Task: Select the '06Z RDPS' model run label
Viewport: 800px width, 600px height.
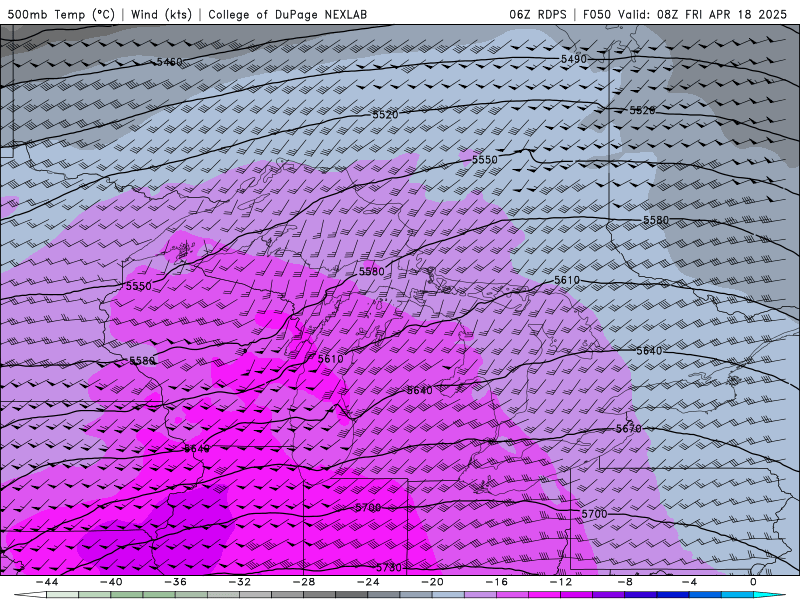Action: (538, 14)
